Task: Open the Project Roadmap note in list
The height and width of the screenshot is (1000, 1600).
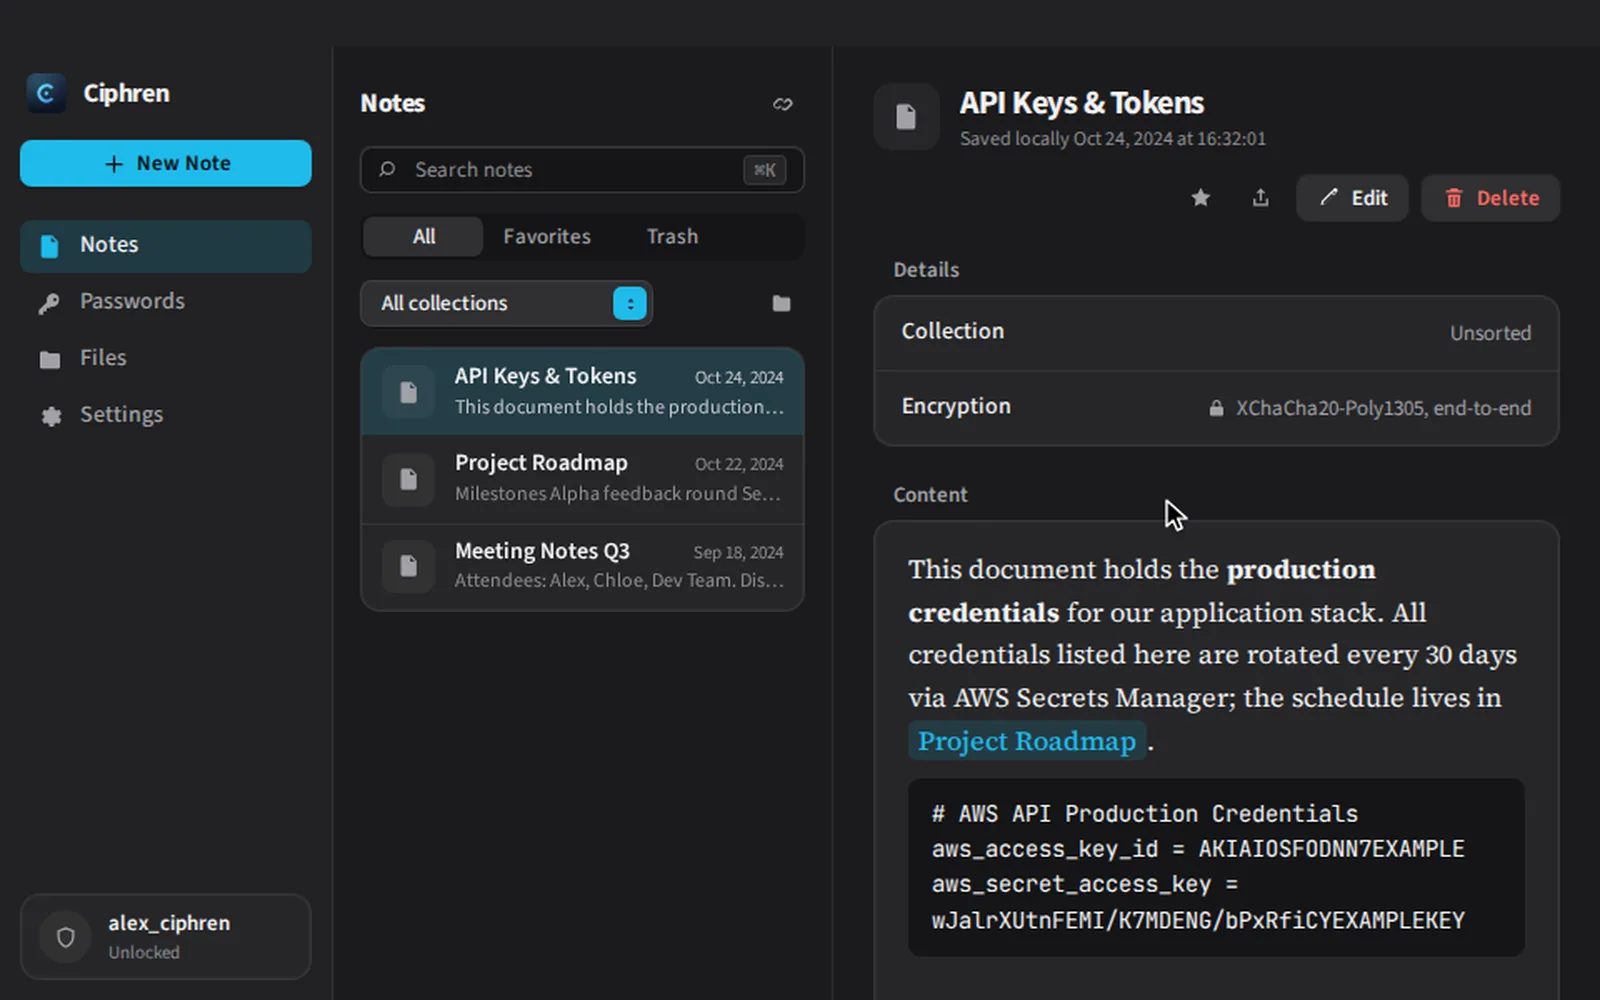Action: (582, 479)
